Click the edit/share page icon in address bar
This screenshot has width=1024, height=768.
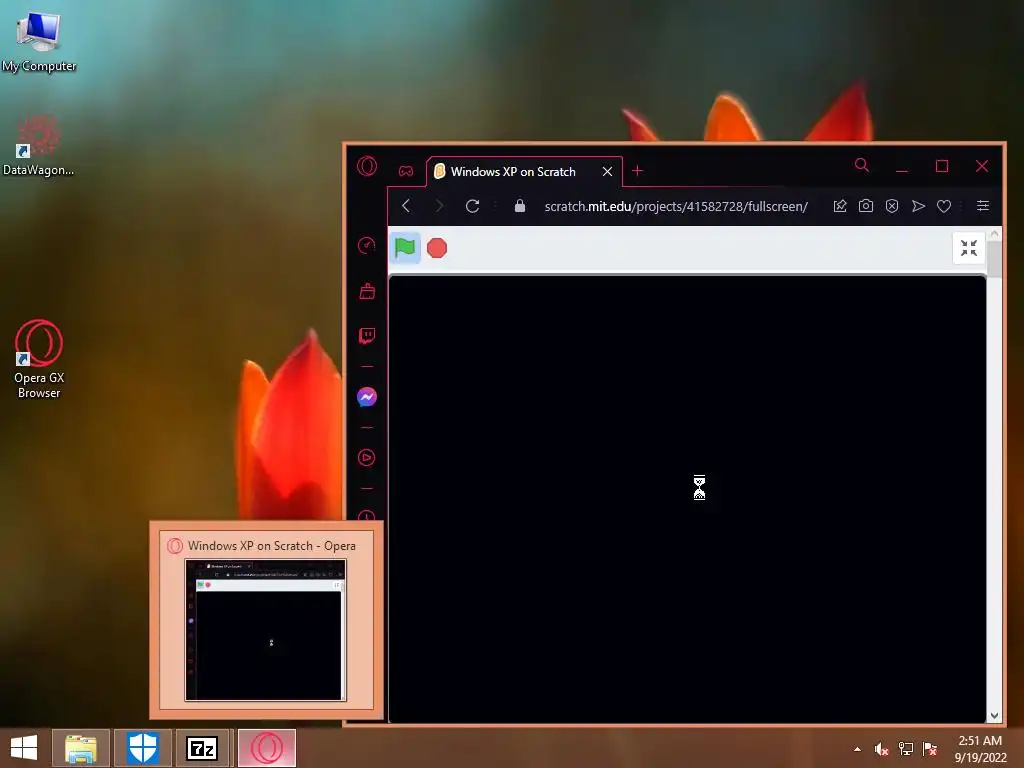tap(840, 206)
